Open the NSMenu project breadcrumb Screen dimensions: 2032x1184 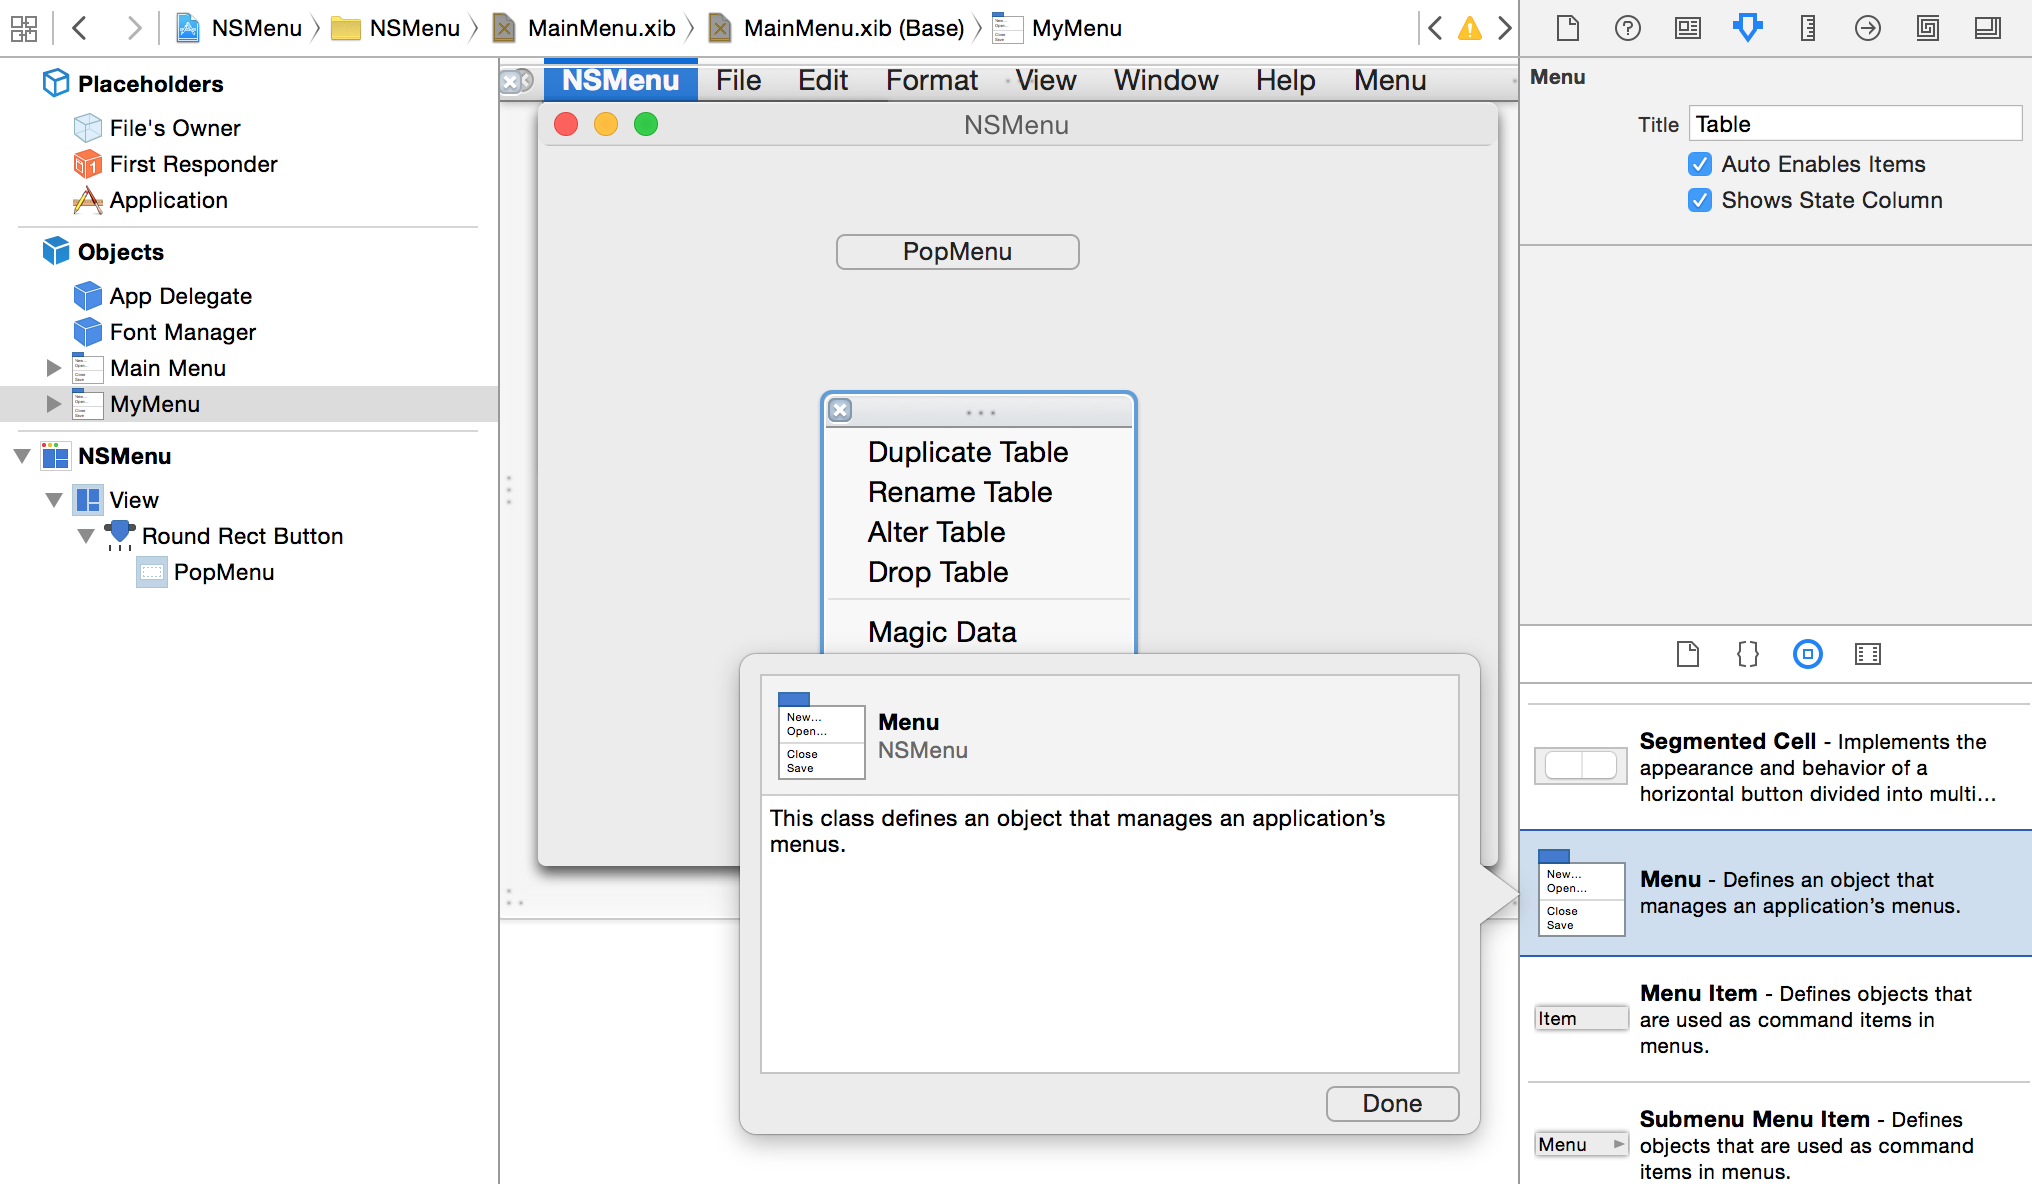click(x=239, y=28)
